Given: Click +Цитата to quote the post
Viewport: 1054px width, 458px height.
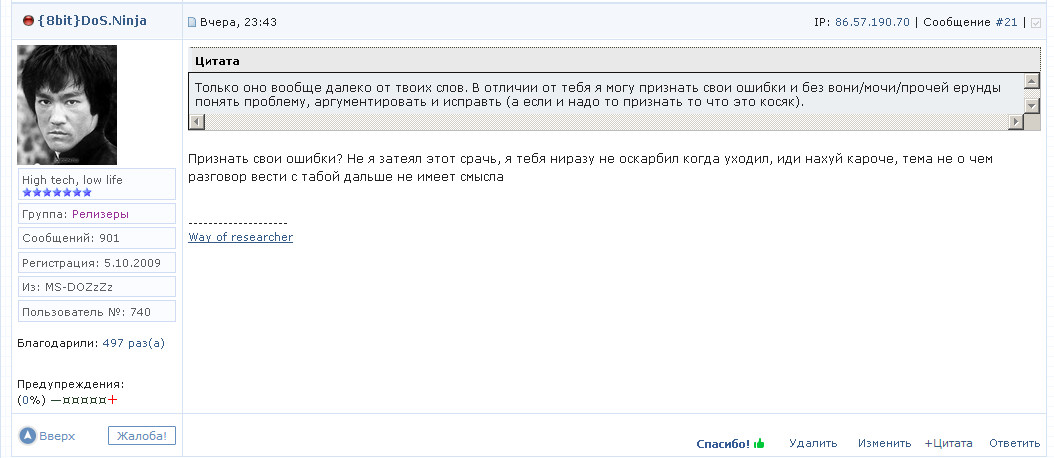Looking at the screenshot, I should (x=948, y=443).
